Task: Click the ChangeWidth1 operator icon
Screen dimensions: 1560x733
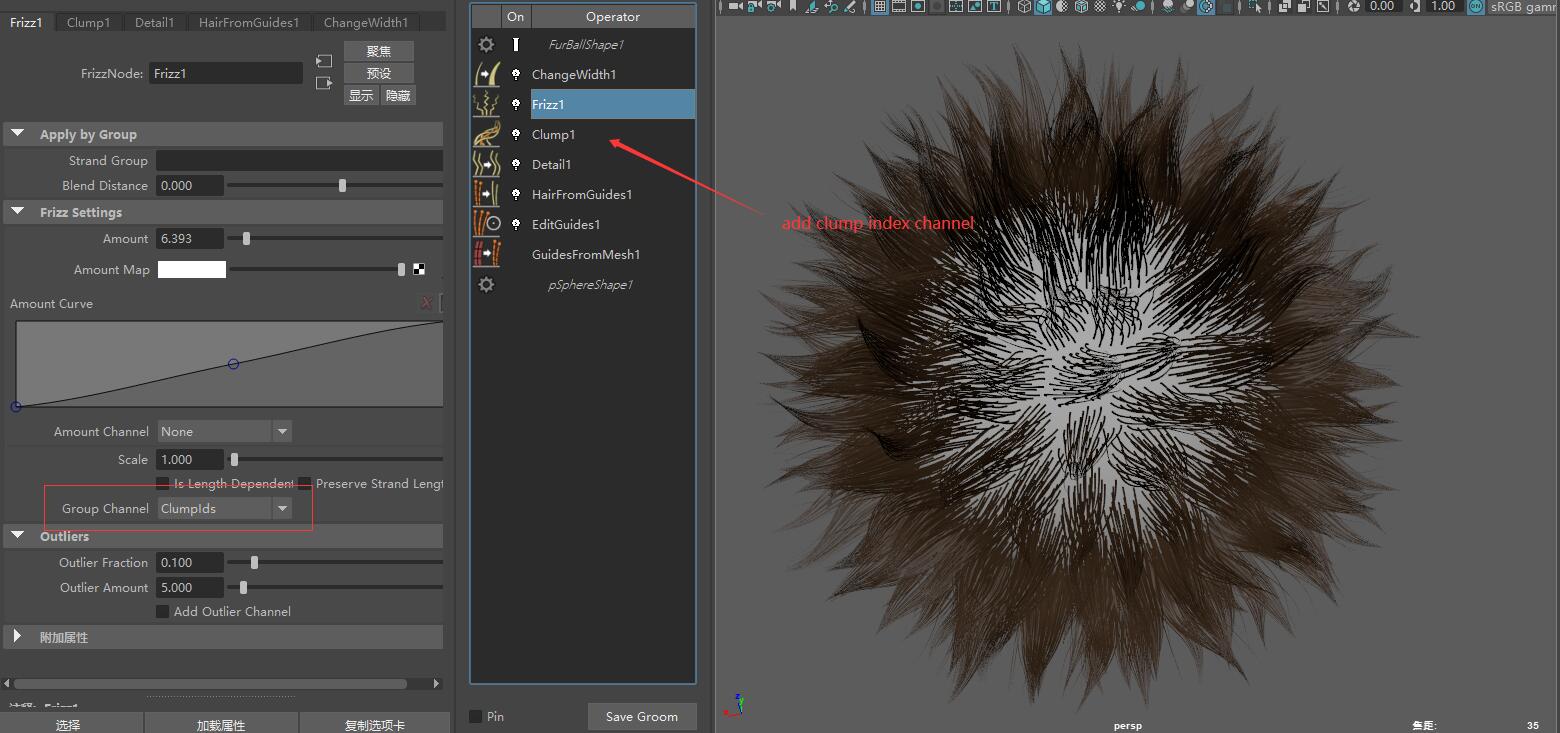Action: (x=486, y=75)
